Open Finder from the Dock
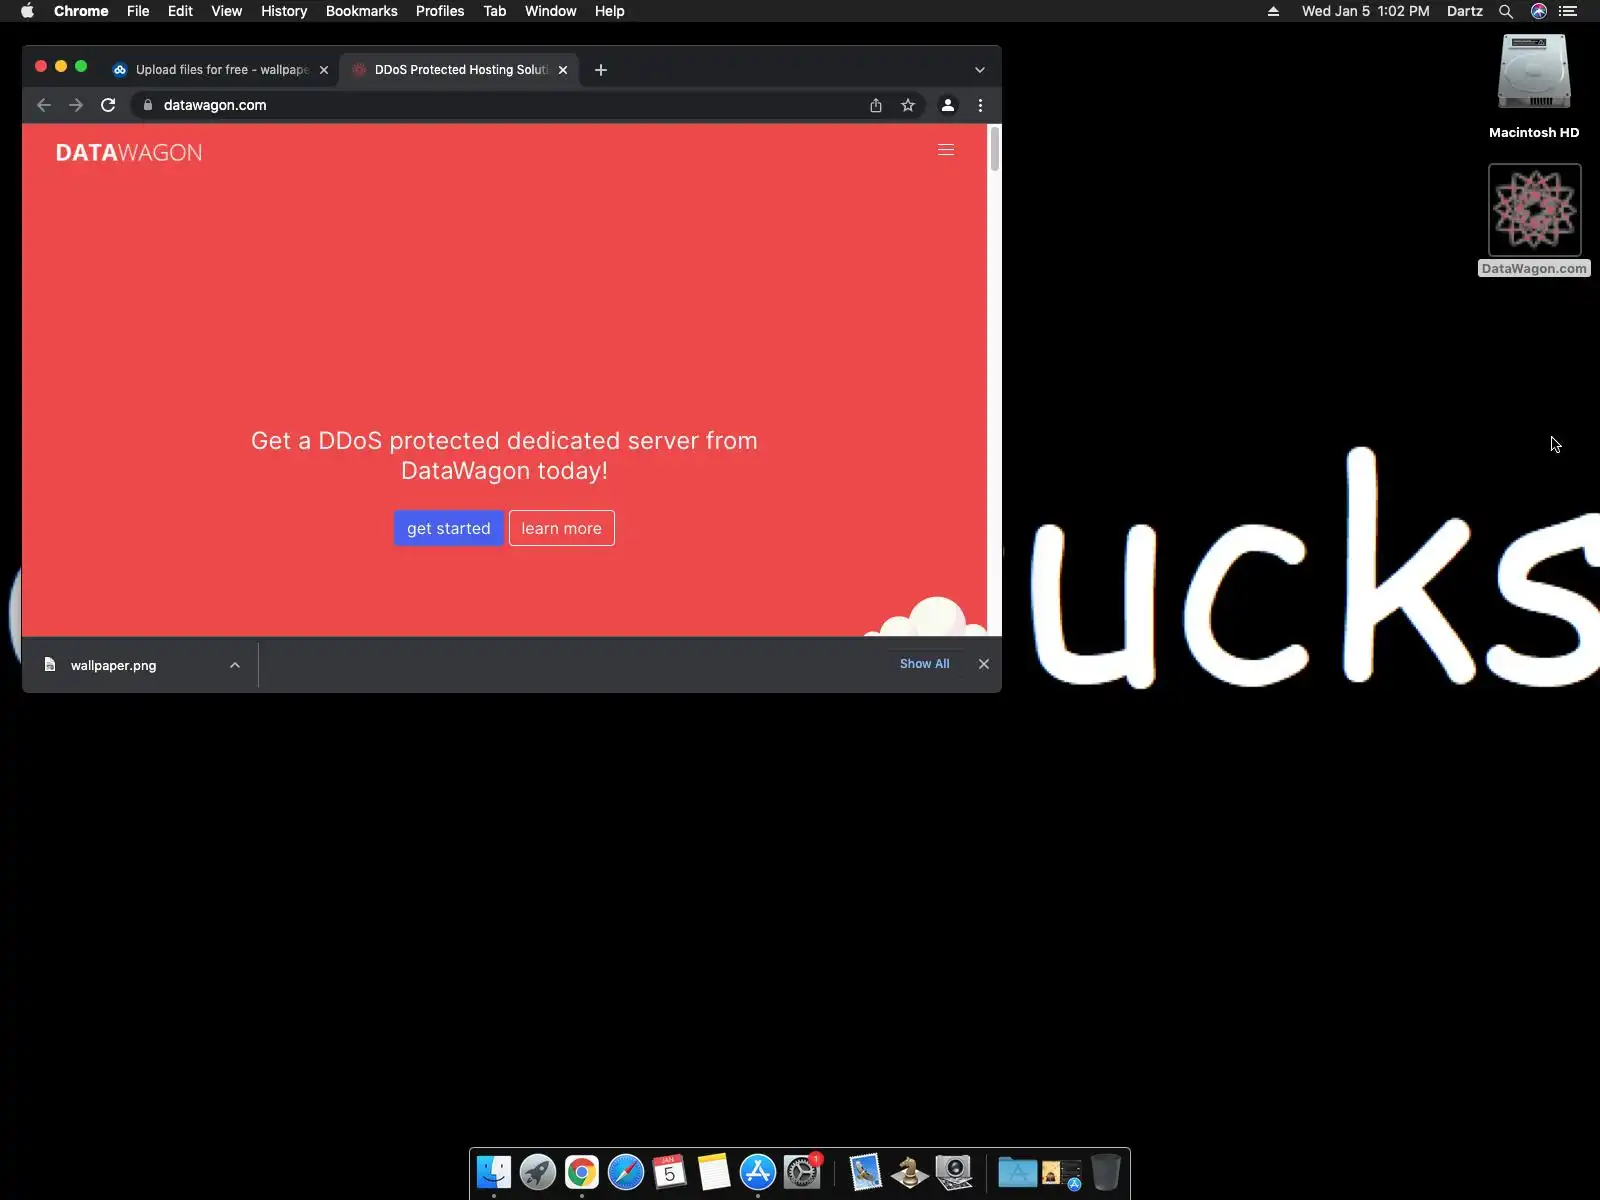Image resolution: width=1600 pixels, height=1200 pixels. pyautogui.click(x=494, y=1172)
